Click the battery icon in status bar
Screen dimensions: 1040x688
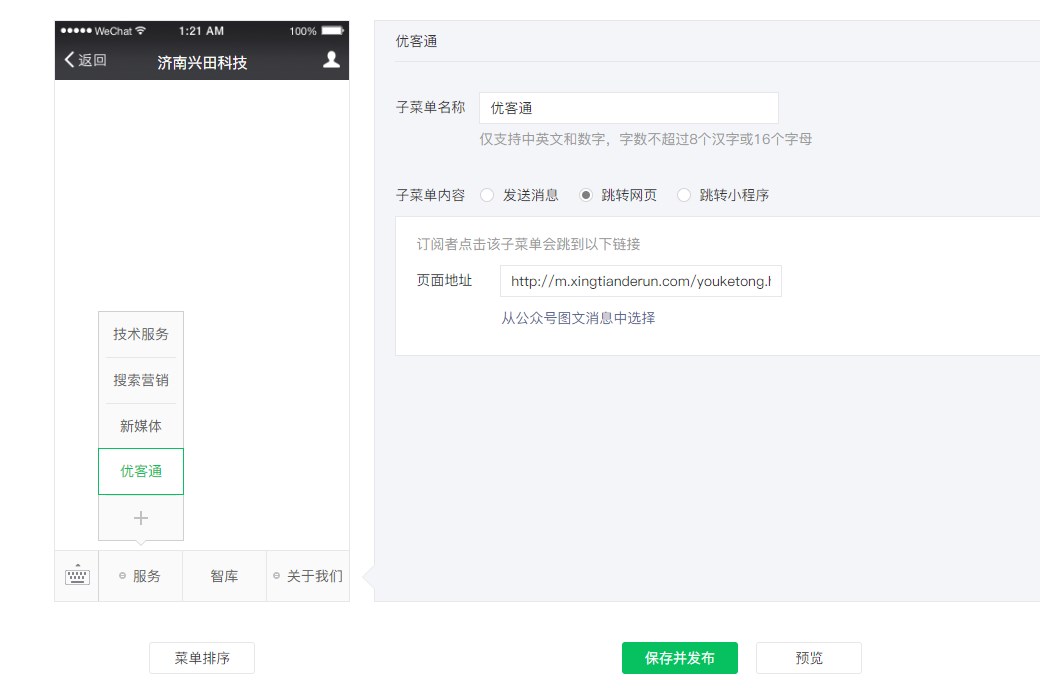click(x=332, y=31)
